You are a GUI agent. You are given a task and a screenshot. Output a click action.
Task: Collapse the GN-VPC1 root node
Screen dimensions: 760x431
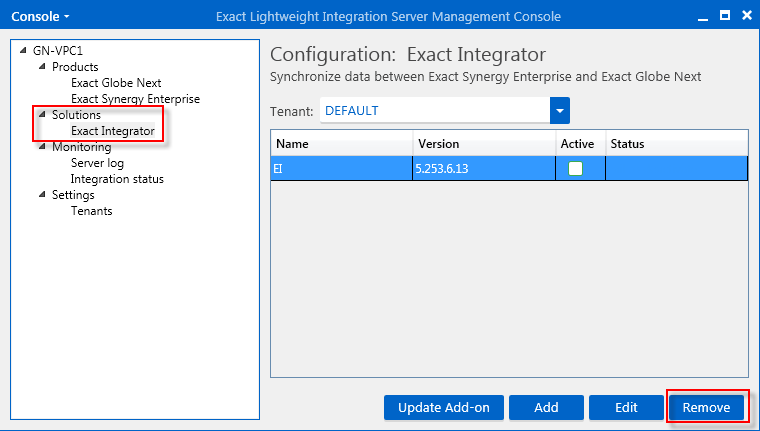(x=23, y=50)
